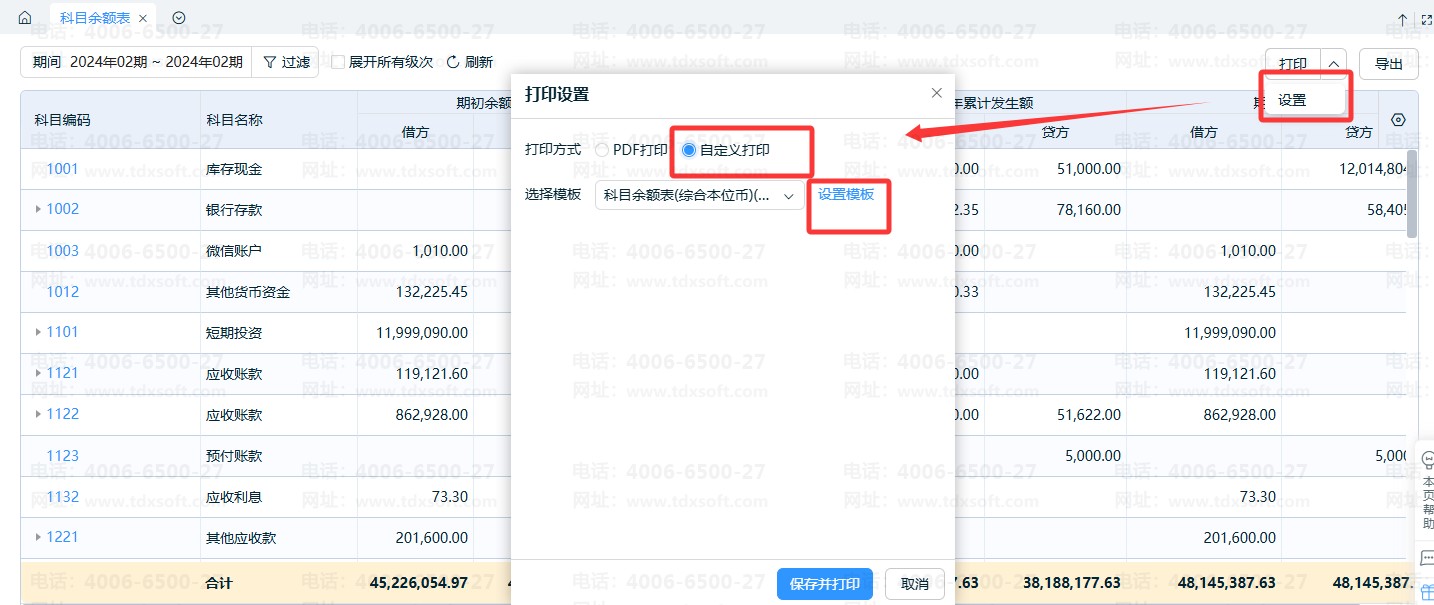
Task: Open the tab list circled-chevron icon
Action: (179, 18)
